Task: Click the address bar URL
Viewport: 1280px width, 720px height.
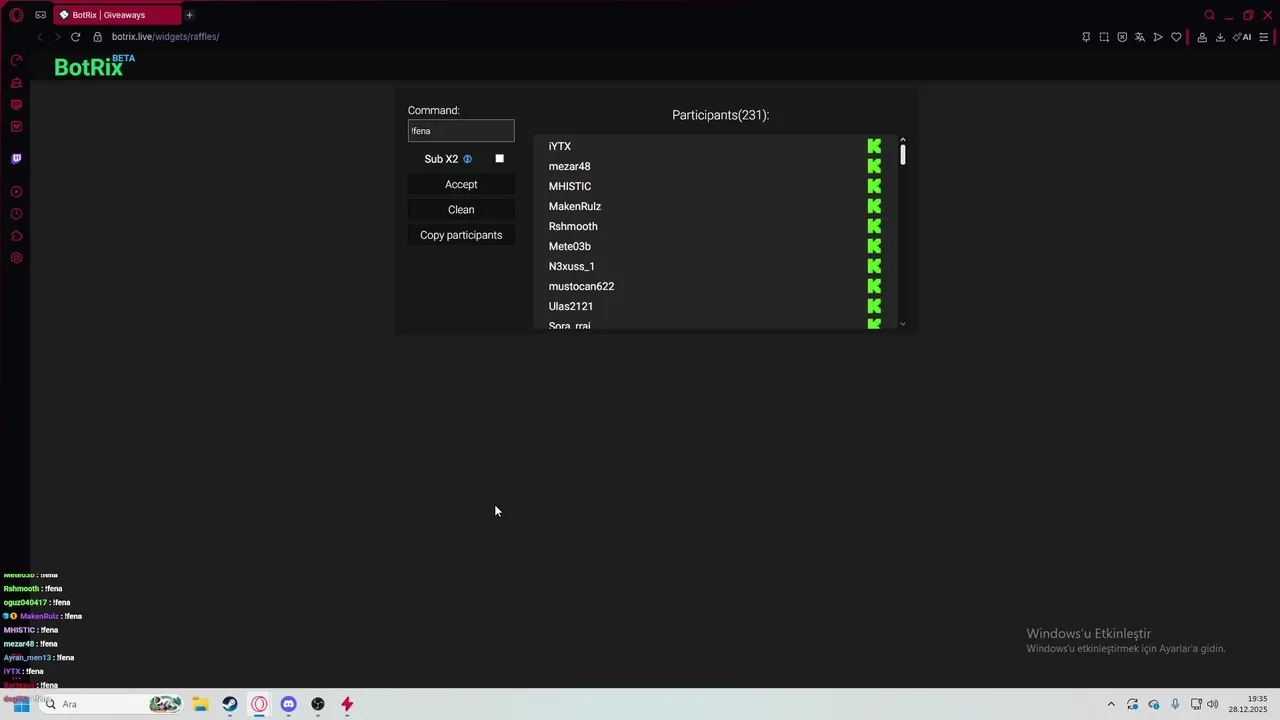Action: pyautogui.click(x=165, y=37)
